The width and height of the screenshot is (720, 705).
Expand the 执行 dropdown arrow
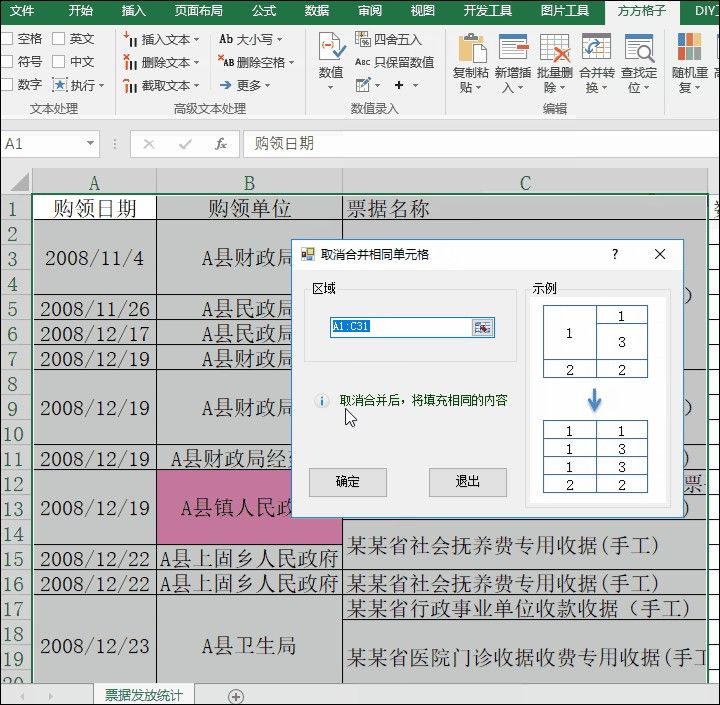pos(101,85)
